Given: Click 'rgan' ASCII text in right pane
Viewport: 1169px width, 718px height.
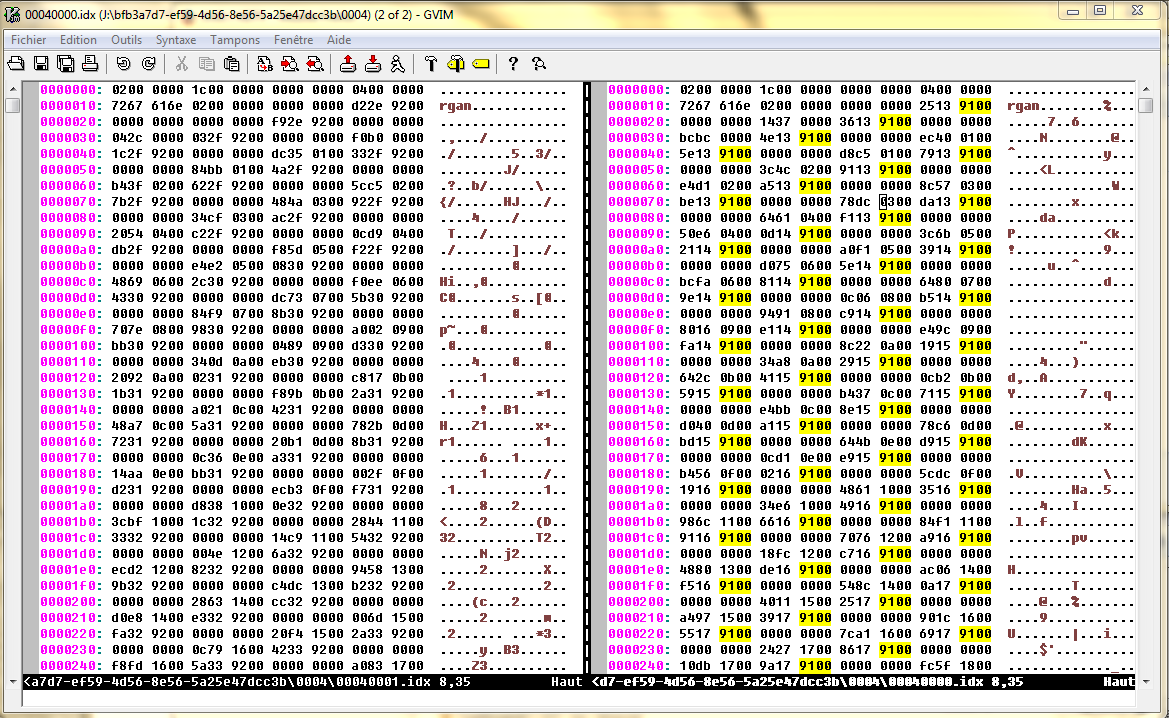Looking at the screenshot, I should [x=1024, y=106].
